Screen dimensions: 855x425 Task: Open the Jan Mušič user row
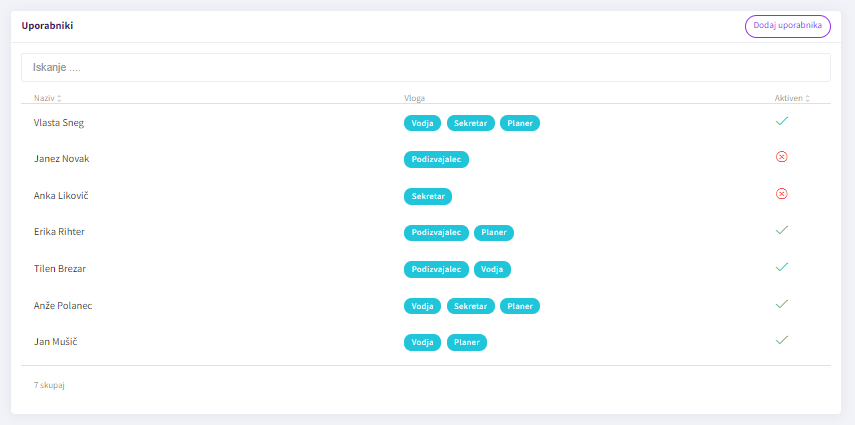426,342
